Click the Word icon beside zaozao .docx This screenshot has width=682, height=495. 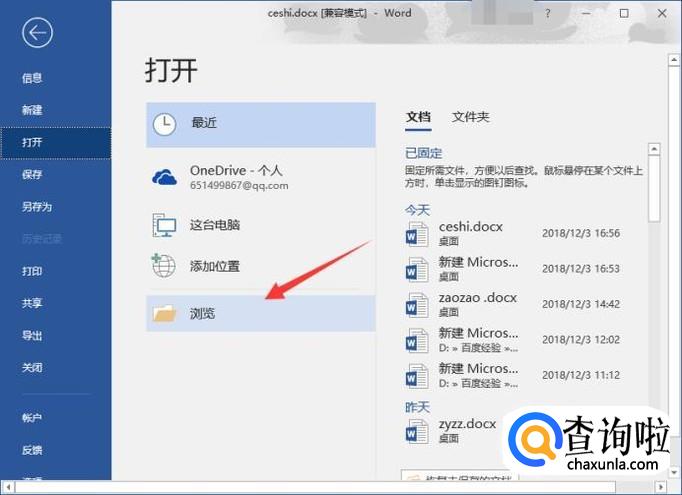pos(417,305)
